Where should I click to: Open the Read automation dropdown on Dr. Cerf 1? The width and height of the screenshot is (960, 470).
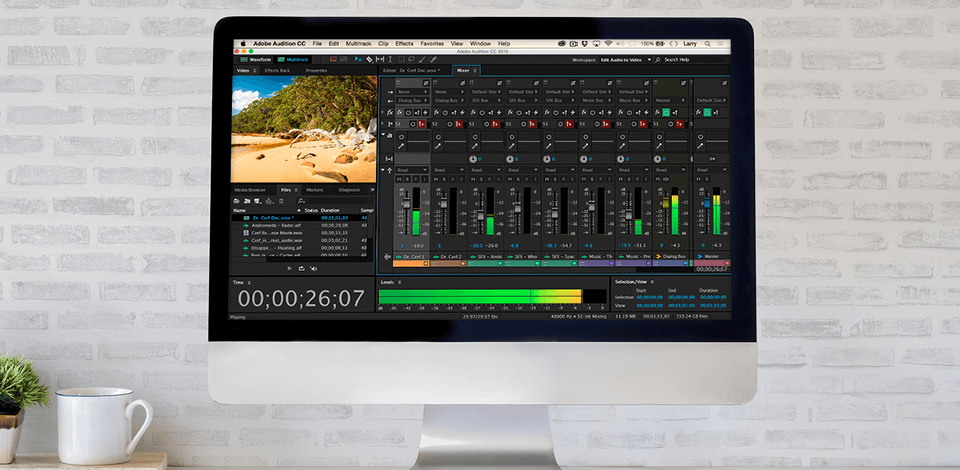[x=412, y=170]
